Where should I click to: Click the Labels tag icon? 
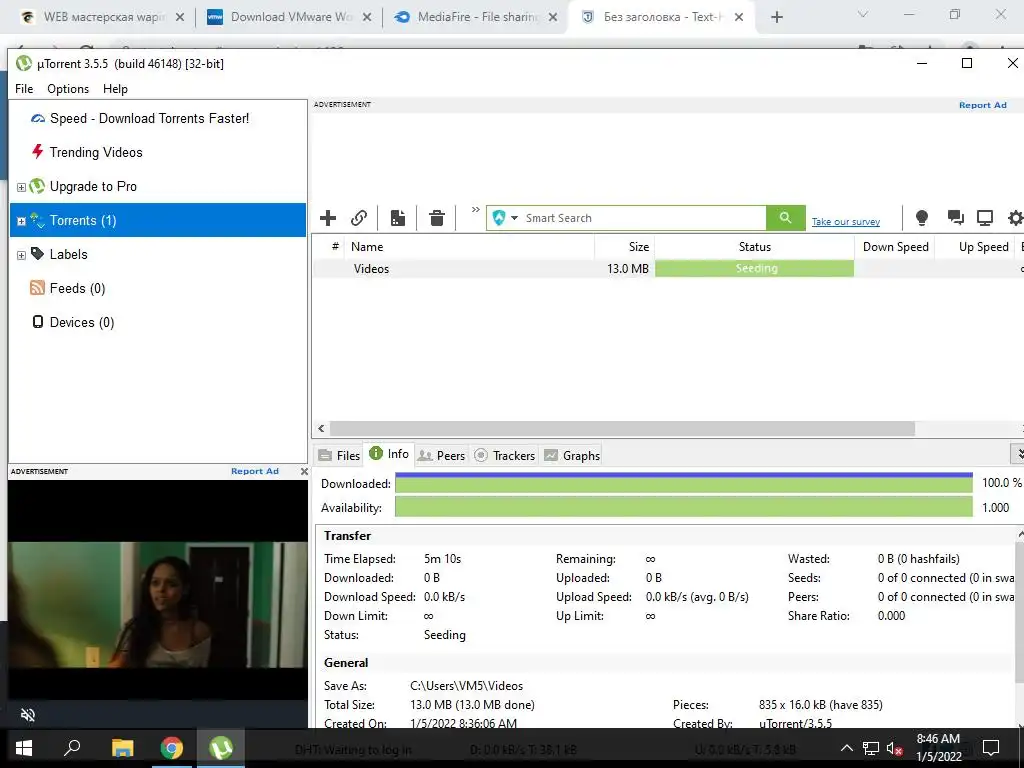[38, 253]
